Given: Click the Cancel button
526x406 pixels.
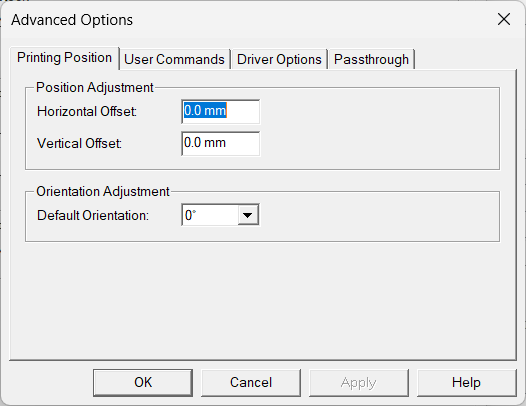Looking at the screenshot, I should tap(251, 383).
